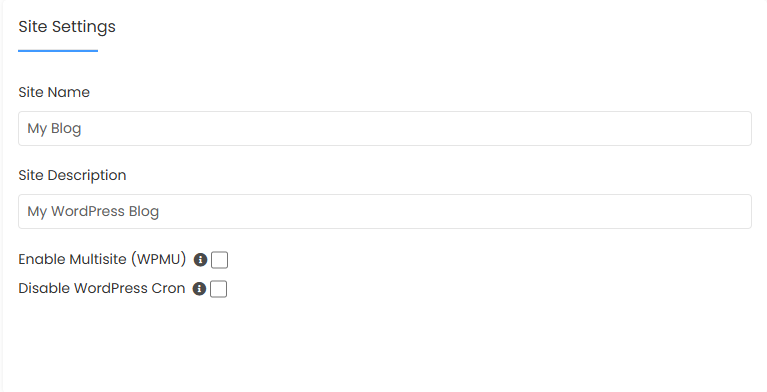Click the word Settings in the heading

pyautogui.click(x=84, y=27)
